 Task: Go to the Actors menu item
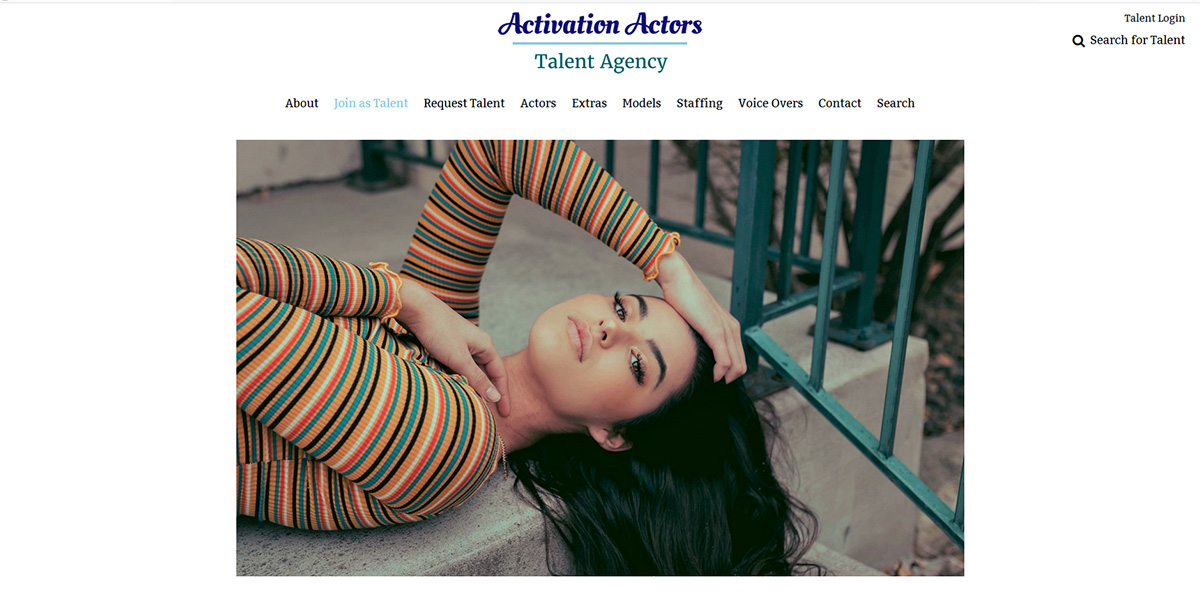pos(538,103)
